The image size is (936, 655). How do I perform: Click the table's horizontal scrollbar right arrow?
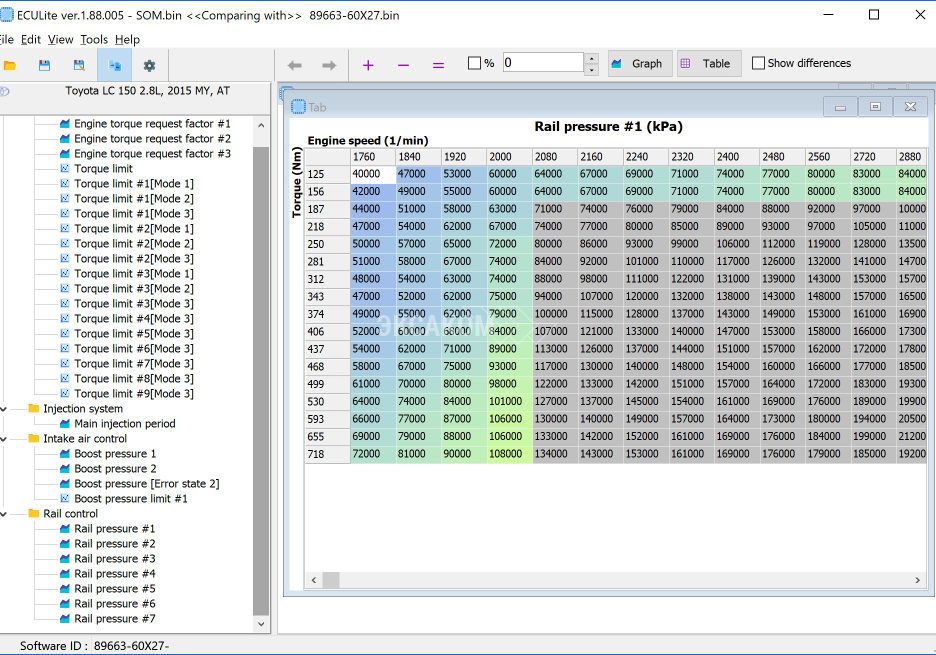coord(917,580)
